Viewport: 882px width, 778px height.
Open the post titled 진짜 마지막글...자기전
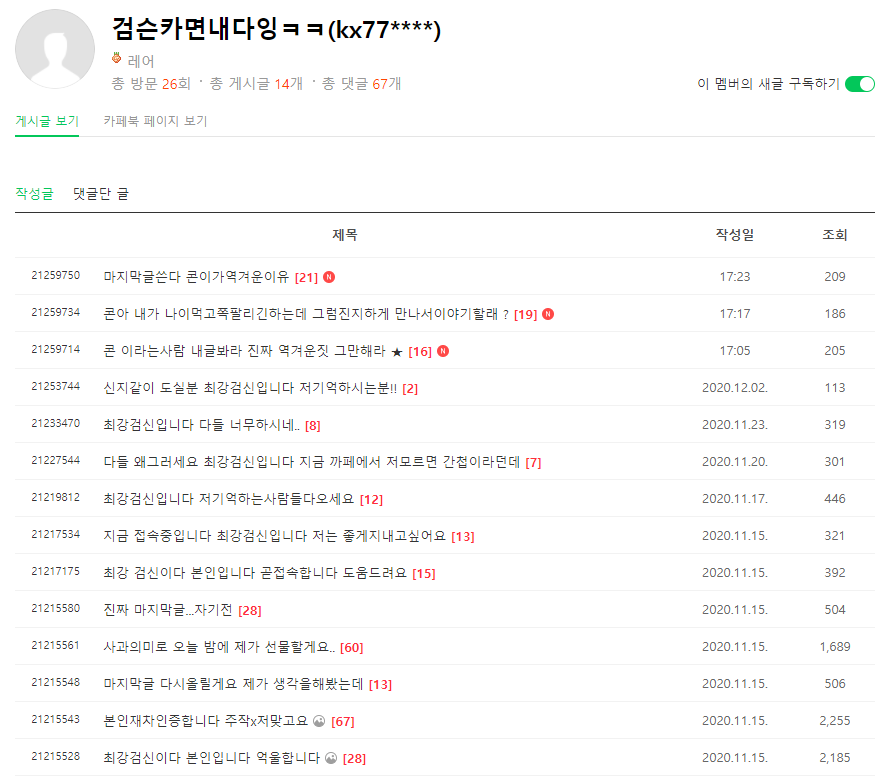(168, 610)
